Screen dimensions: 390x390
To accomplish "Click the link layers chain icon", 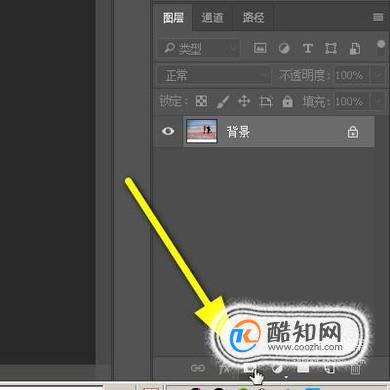I will point(198,368).
